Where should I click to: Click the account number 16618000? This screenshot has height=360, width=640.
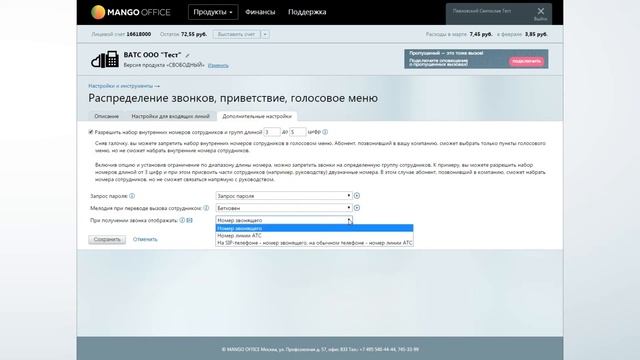click(138, 34)
